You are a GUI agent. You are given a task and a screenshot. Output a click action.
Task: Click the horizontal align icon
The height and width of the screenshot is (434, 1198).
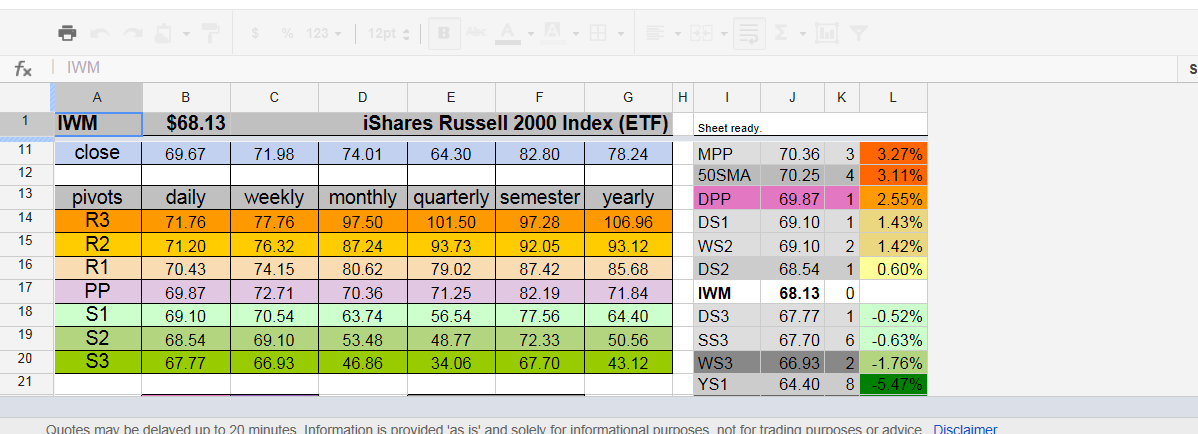[655, 33]
